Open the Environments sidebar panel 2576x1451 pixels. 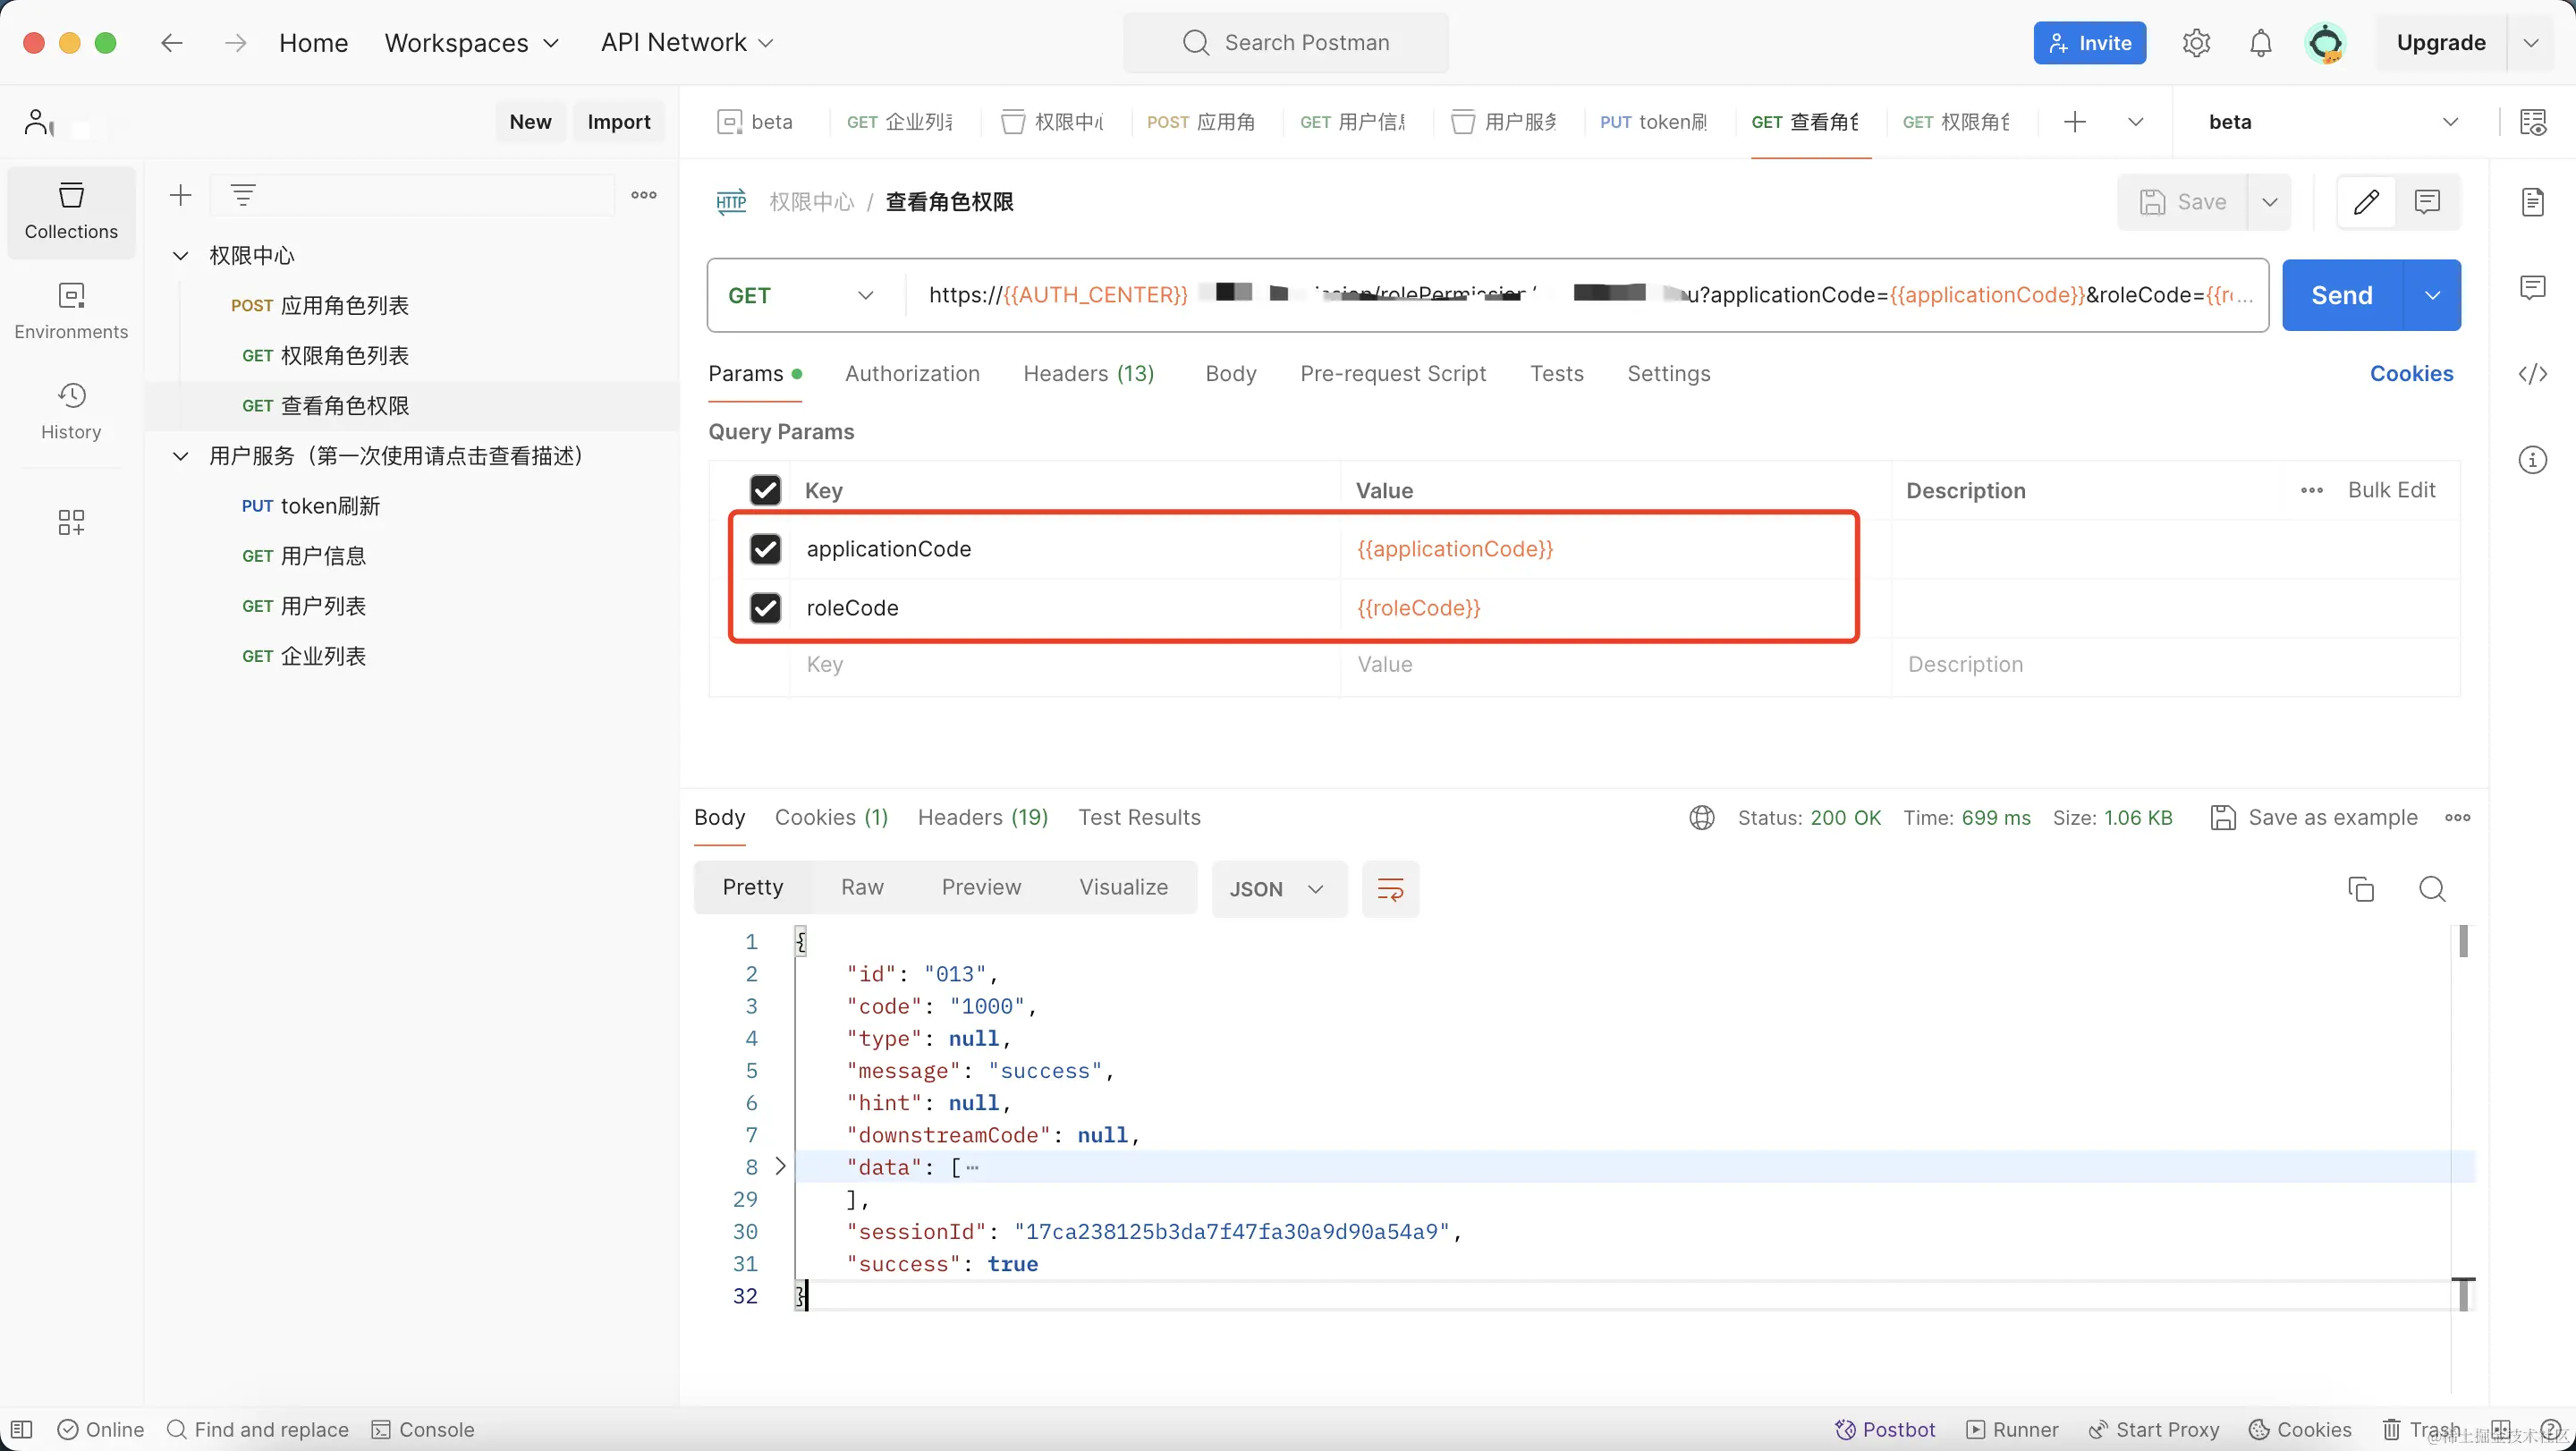(x=71, y=310)
